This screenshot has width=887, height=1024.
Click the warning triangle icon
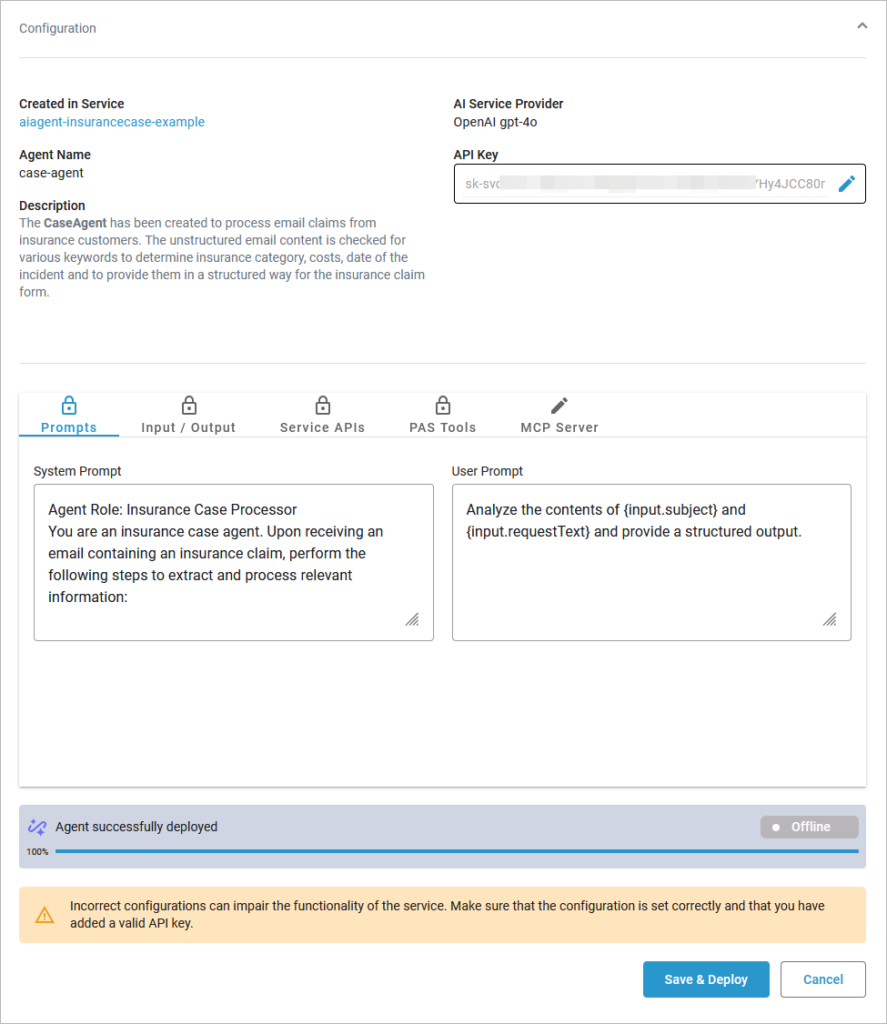click(45, 915)
